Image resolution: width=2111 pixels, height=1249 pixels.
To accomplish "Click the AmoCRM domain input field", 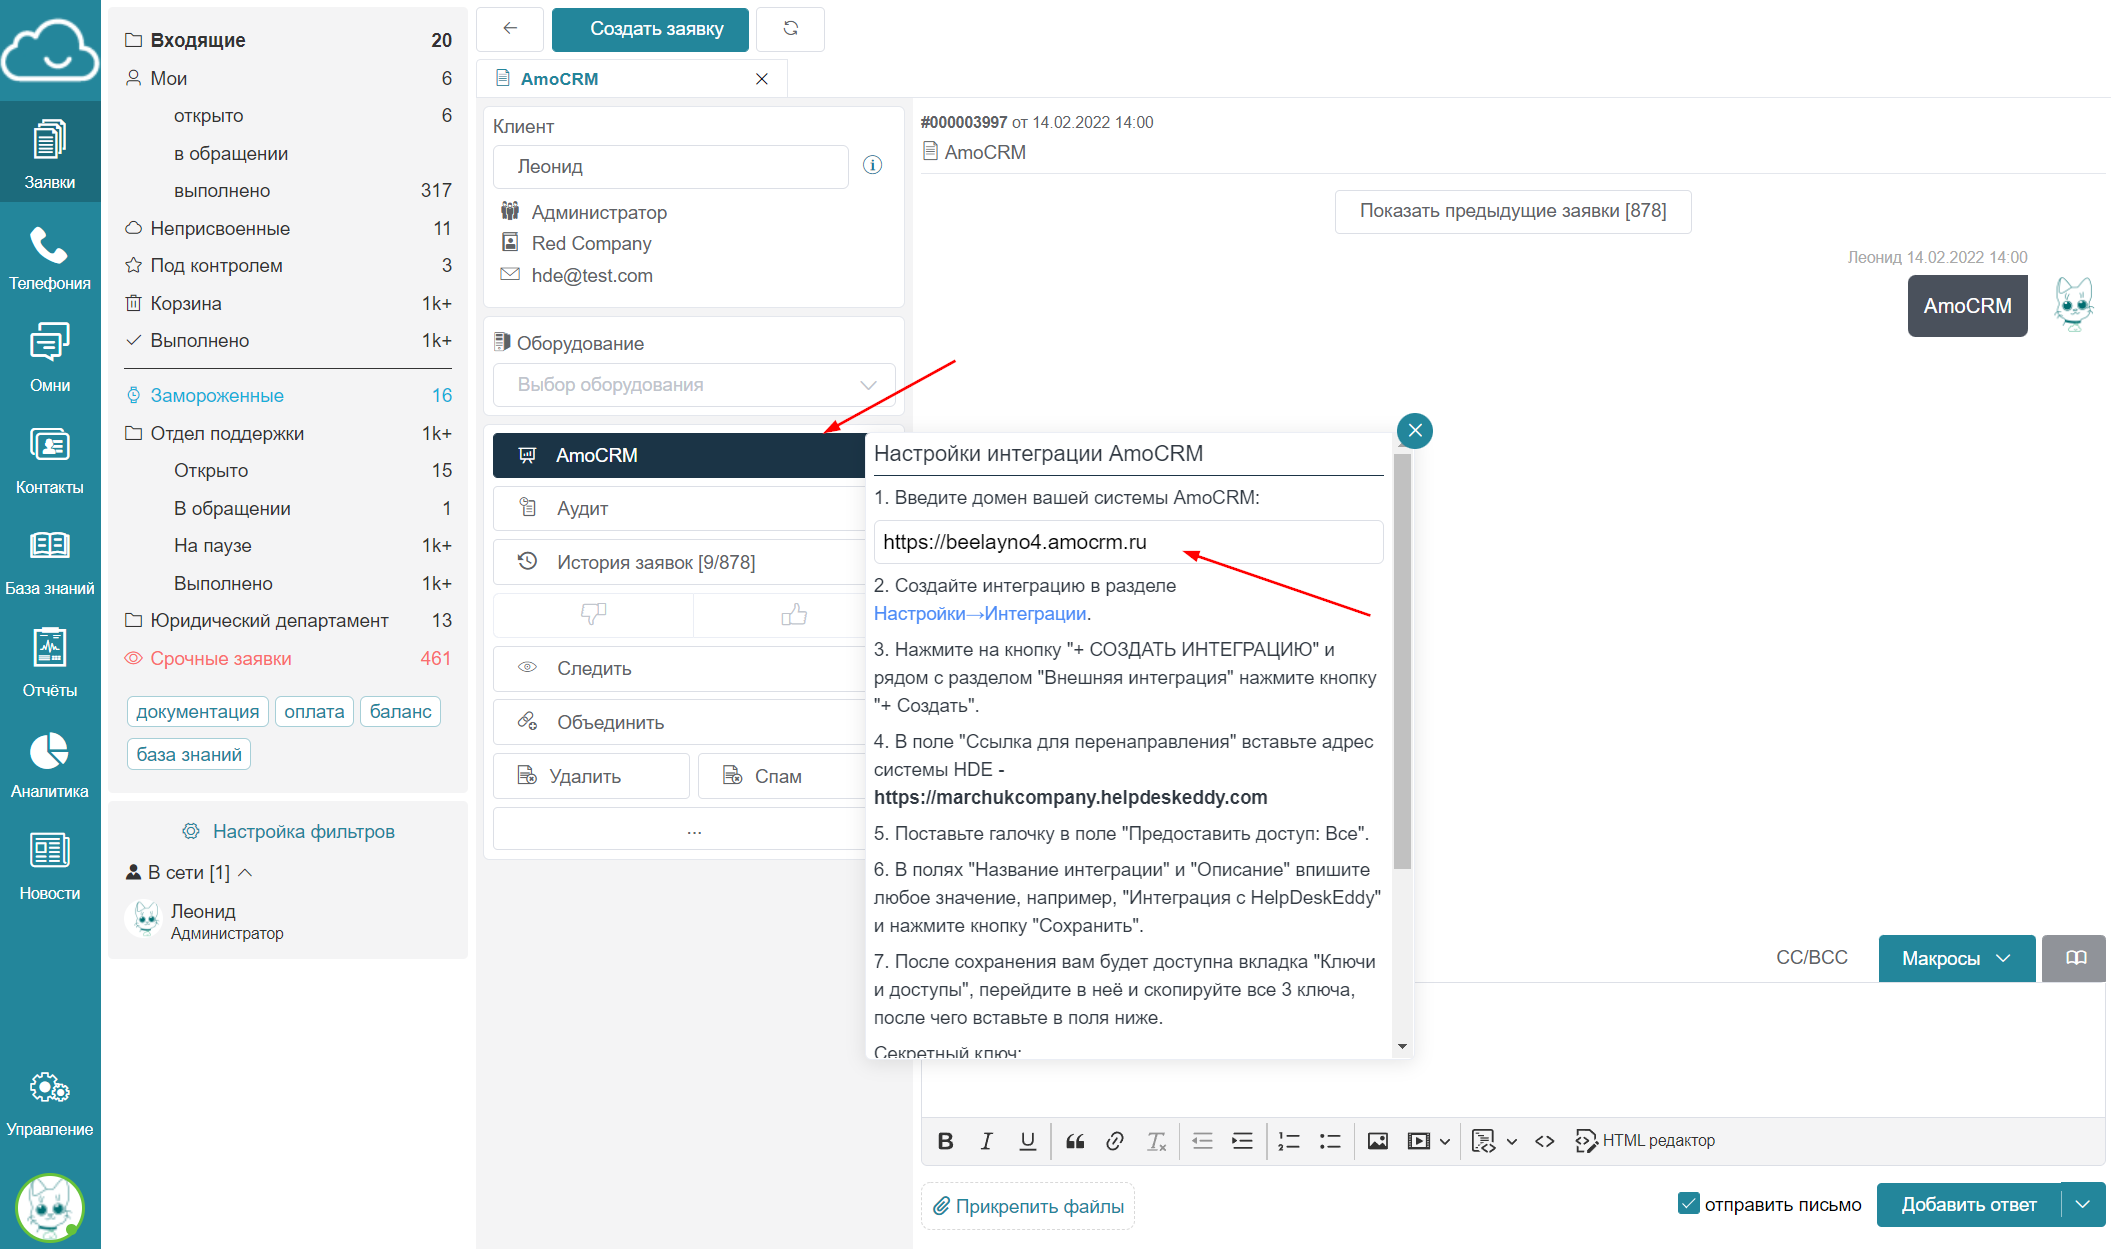I will pyautogui.click(x=1128, y=542).
